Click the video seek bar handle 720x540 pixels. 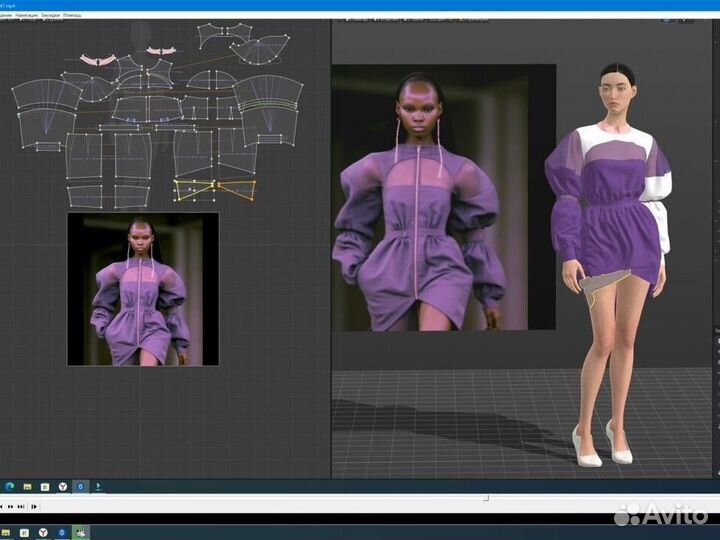pyautogui.click(x=486, y=497)
